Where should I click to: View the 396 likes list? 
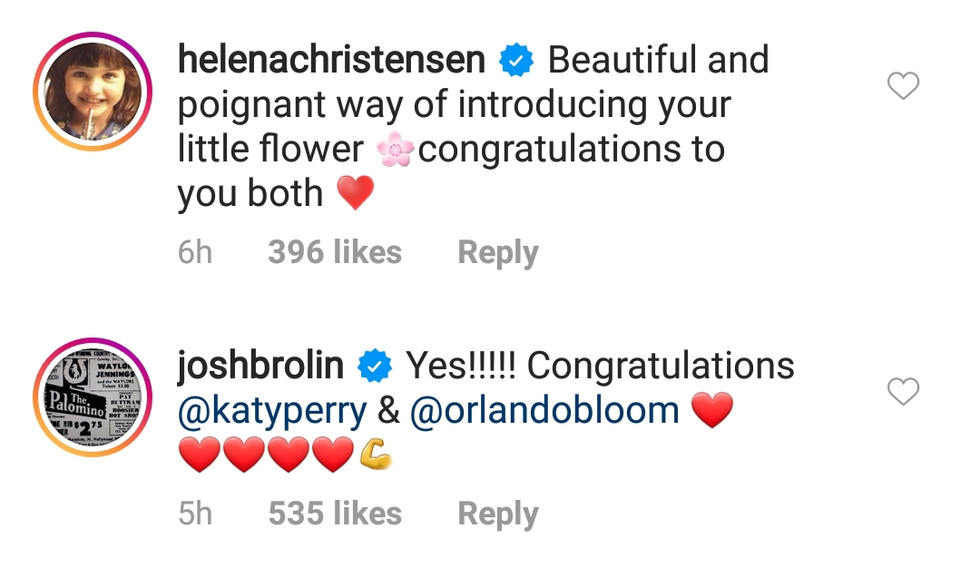coord(334,253)
